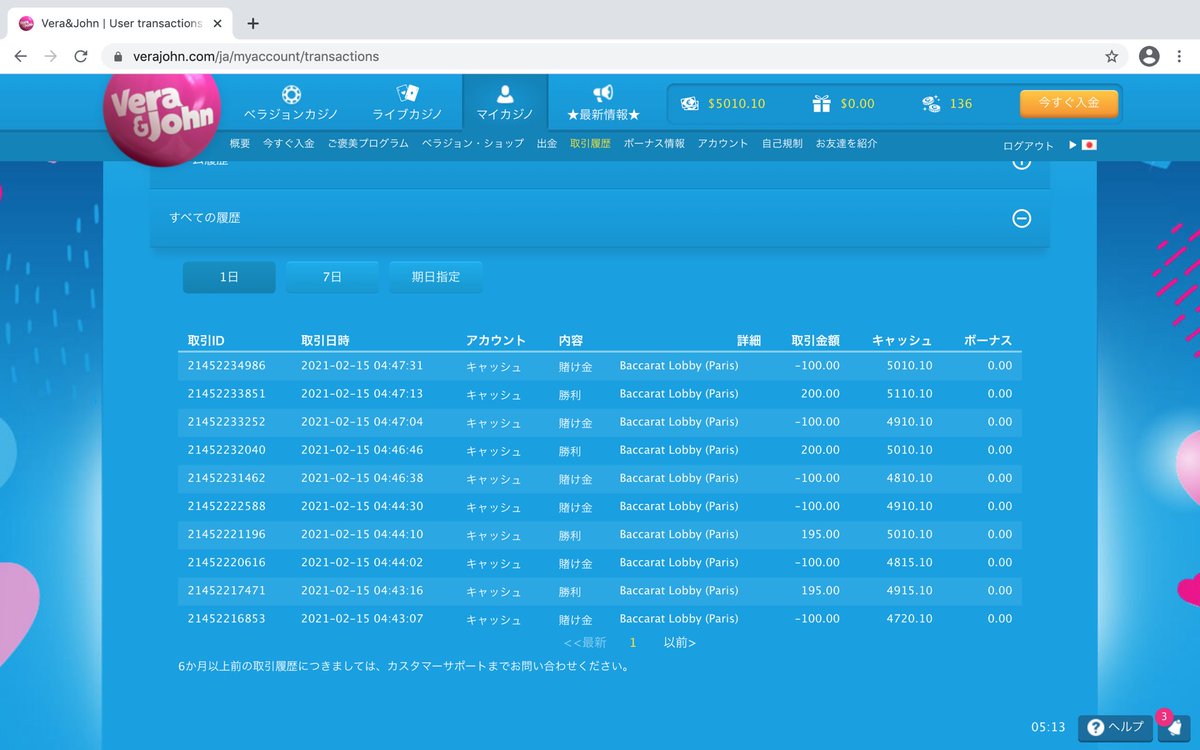Open ベラジョン・ショップ submenu link

(473, 144)
